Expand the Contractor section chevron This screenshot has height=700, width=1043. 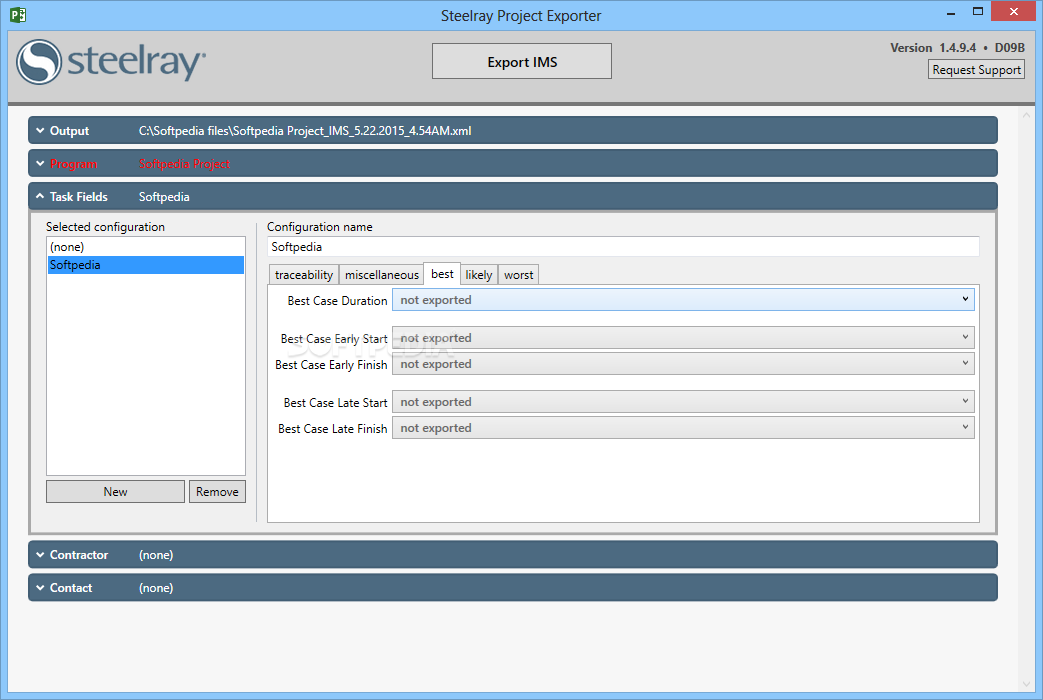(x=41, y=555)
